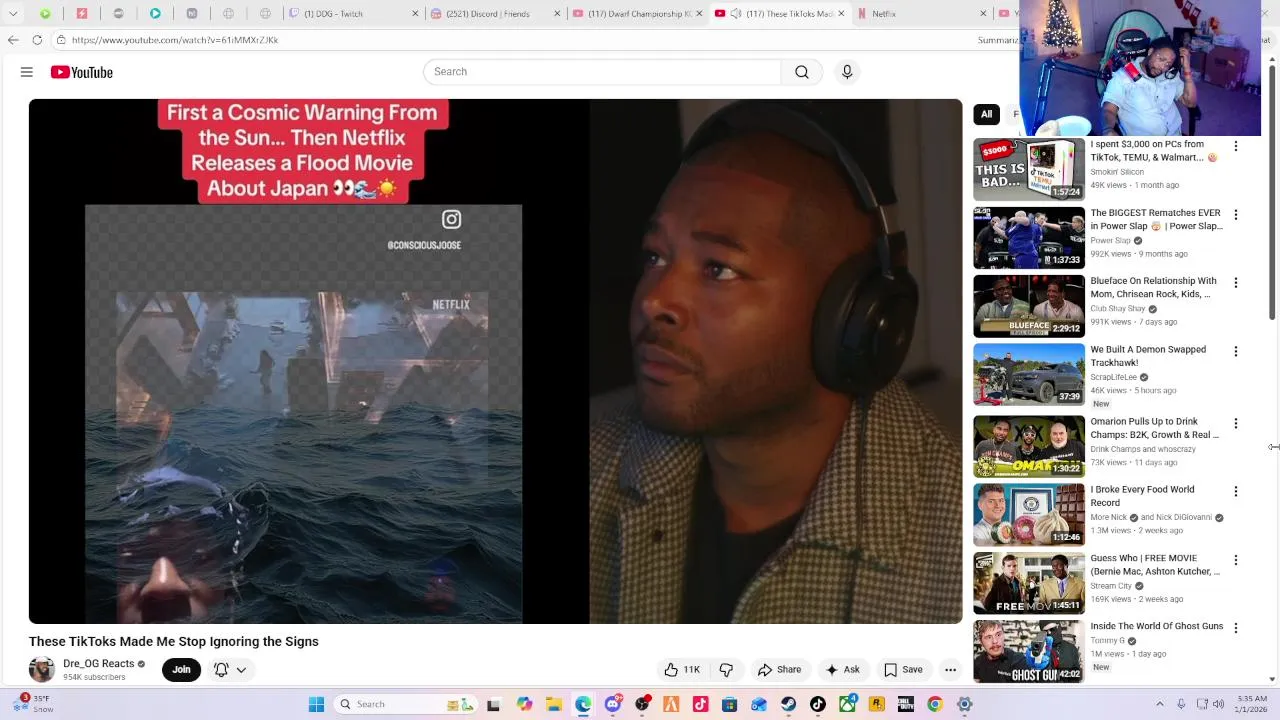This screenshot has width=1280, height=720.
Task: Select the All filter chip
Action: tap(986, 114)
